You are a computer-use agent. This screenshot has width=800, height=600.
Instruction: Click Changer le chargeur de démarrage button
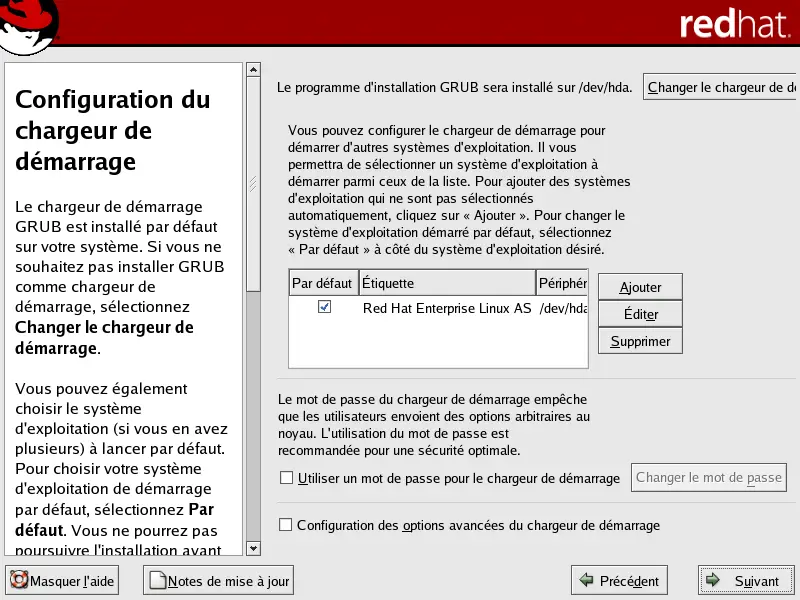coord(720,88)
